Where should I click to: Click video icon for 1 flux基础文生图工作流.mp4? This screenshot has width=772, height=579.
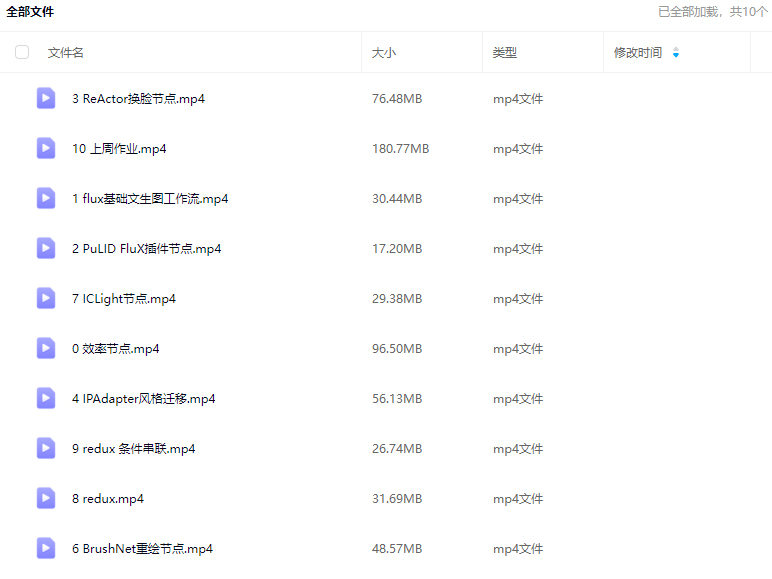(x=46, y=198)
